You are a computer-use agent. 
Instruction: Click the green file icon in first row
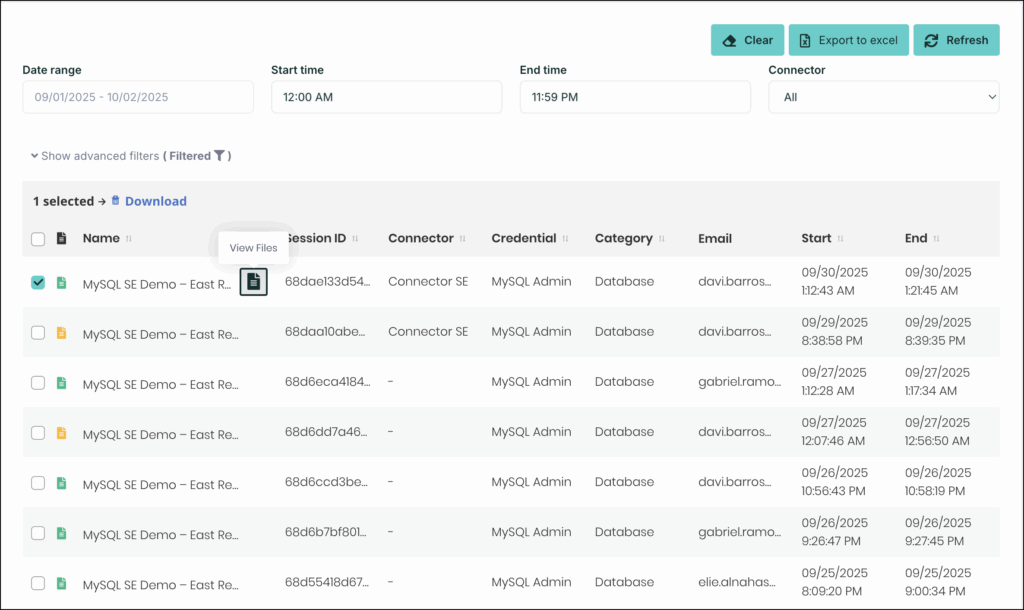62,283
